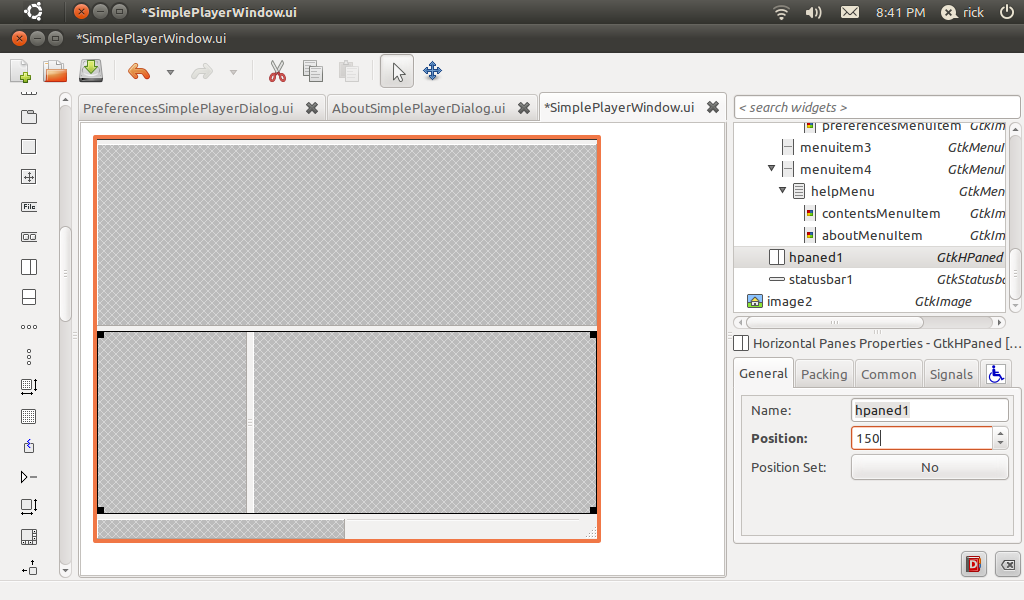This screenshot has width=1024, height=600.
Task: Pick the Viewport palette icon
Action: [x=29, y=507]
